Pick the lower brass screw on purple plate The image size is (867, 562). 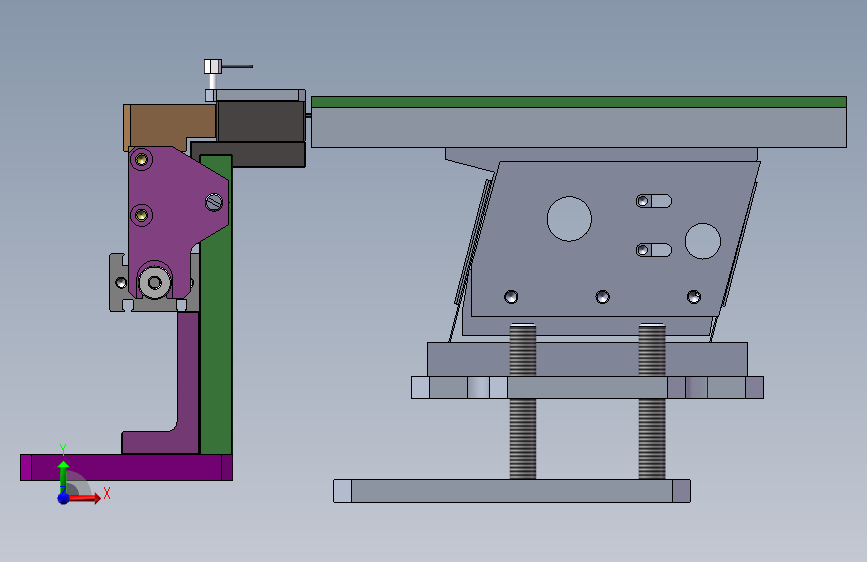click(x=142, y=215)
